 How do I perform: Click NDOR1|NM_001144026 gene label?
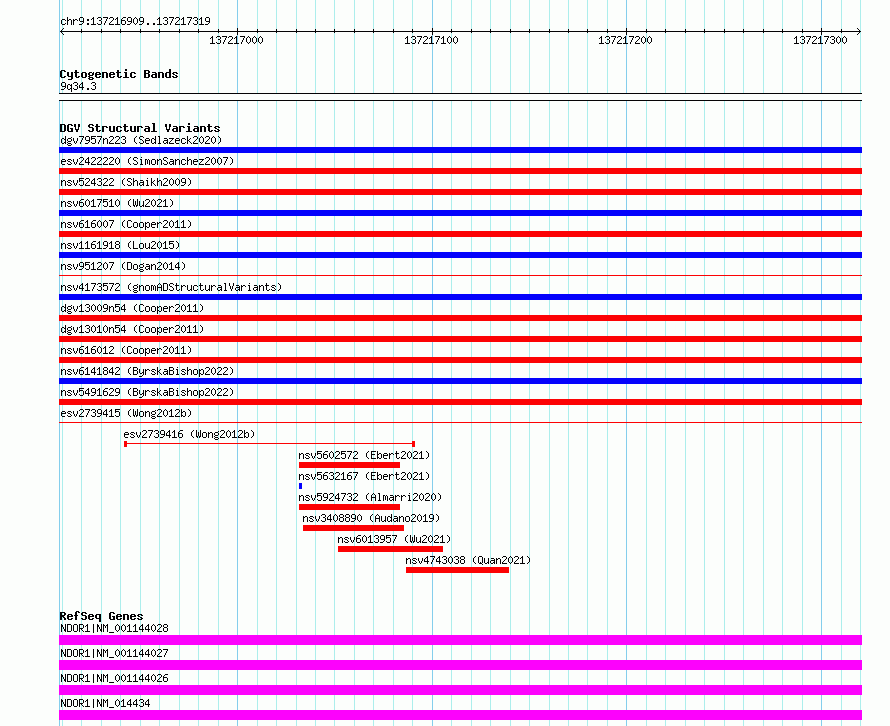coord(114,678)
